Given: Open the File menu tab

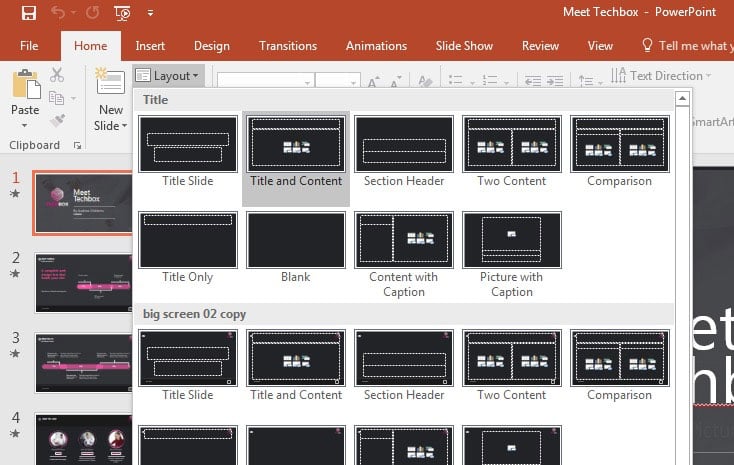Looking at the screenshot, I should coord(29,46).
